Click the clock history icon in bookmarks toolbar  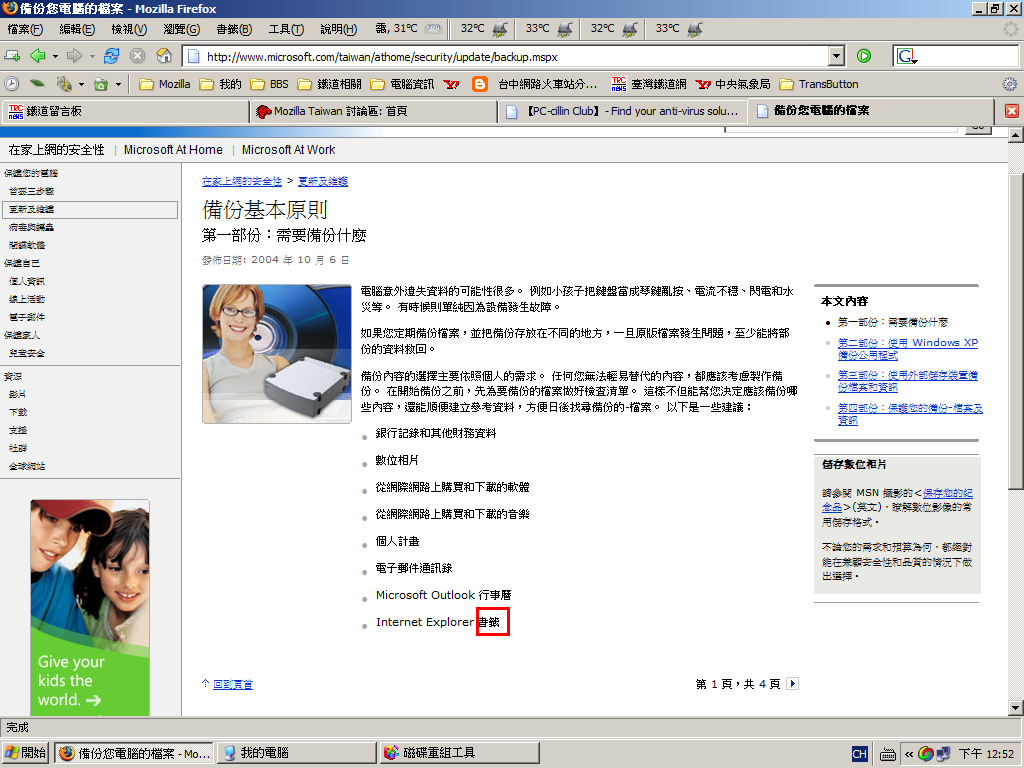click(12, 84)
